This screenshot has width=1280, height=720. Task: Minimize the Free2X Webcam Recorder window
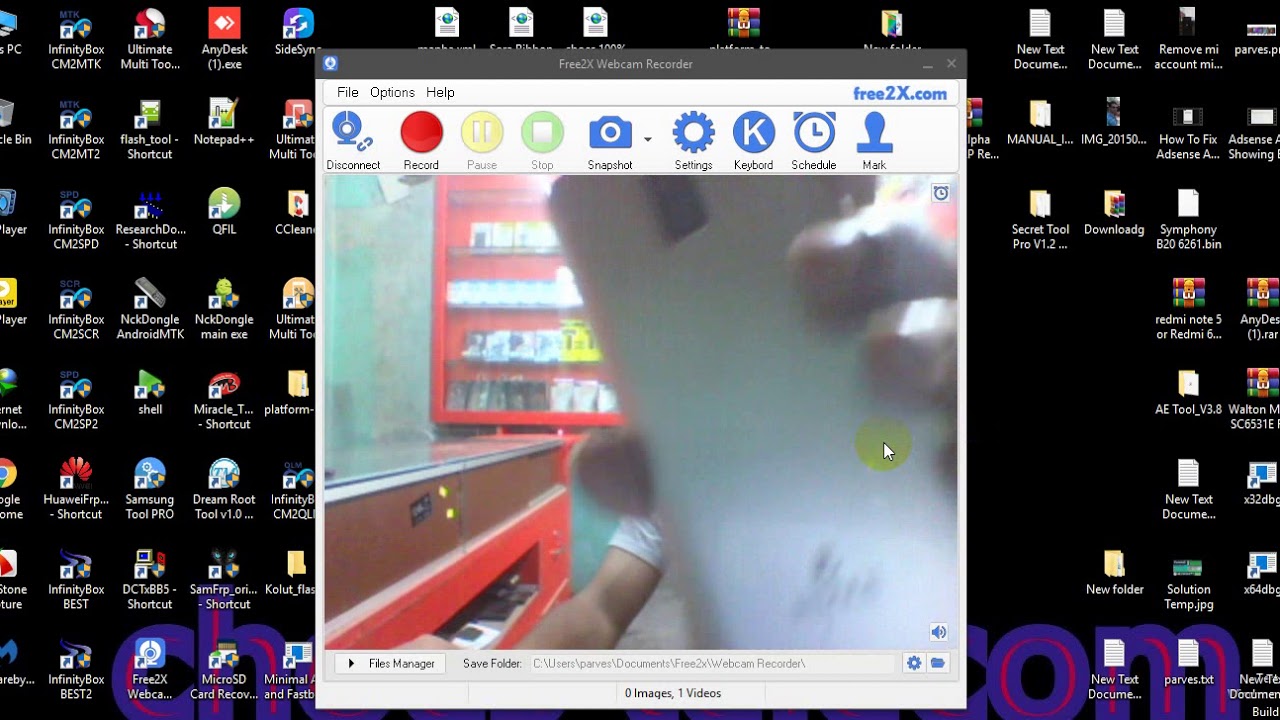tap(928, 64)
